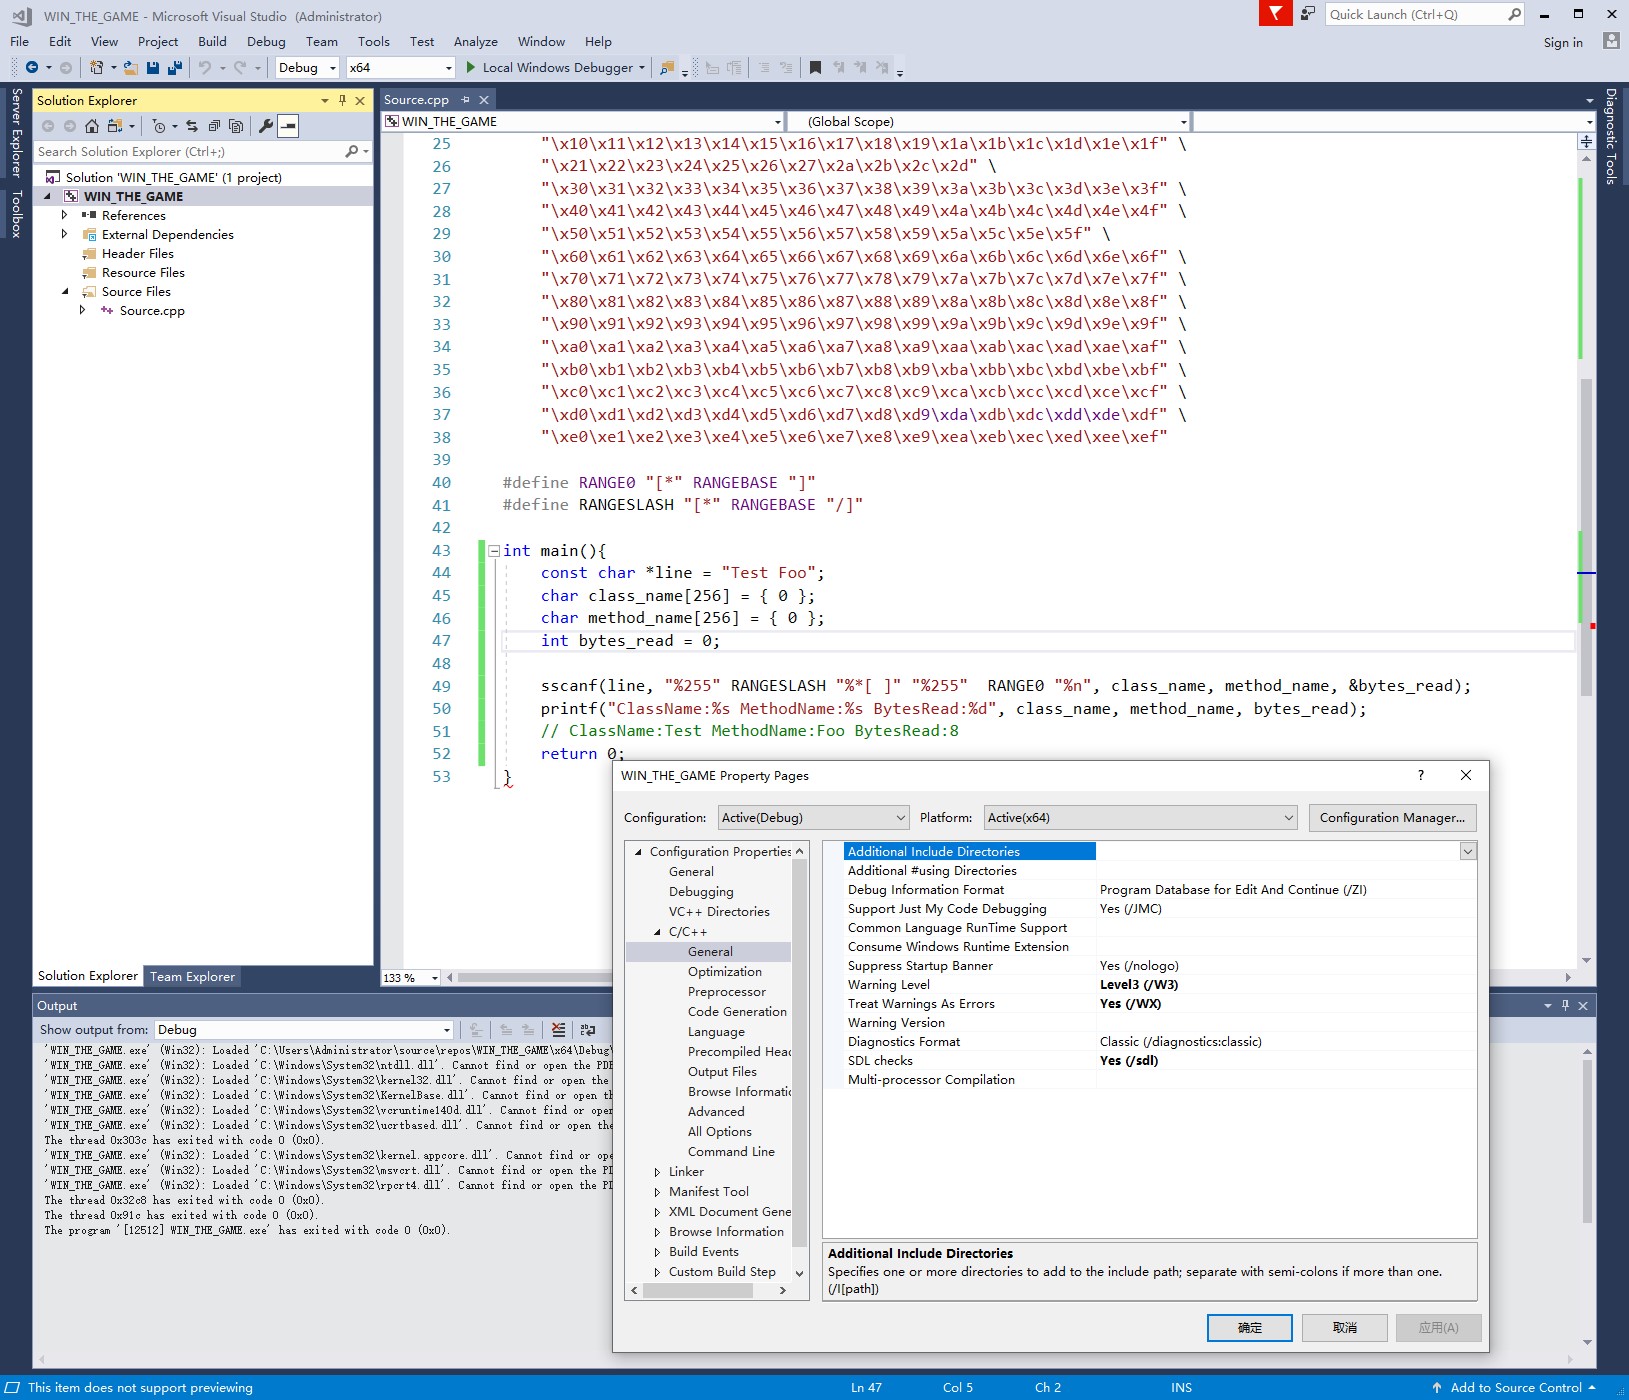1629x1400 pixels.
Task: Click the feedback notification flag icon
Action: pyautogui.click(x=1275, y=14)
